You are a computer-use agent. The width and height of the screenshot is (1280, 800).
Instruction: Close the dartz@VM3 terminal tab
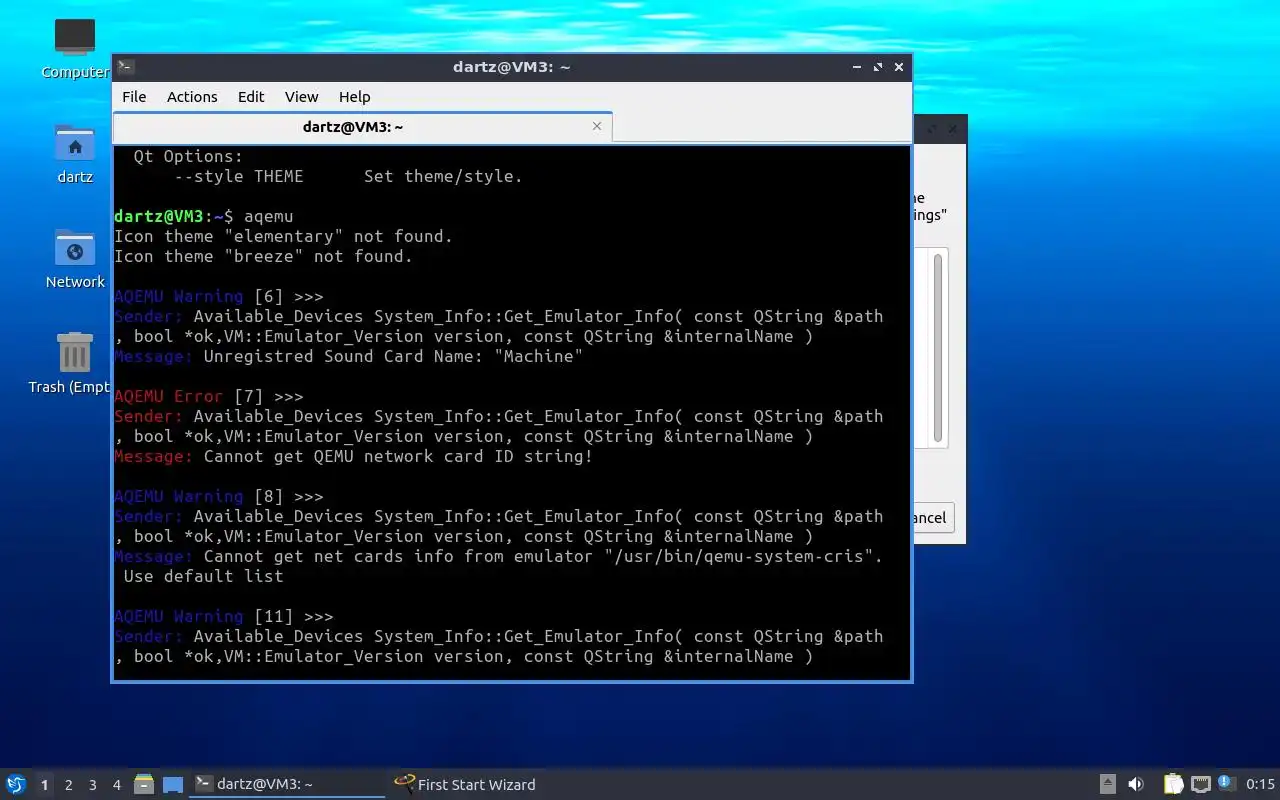[x=597, y=126]
